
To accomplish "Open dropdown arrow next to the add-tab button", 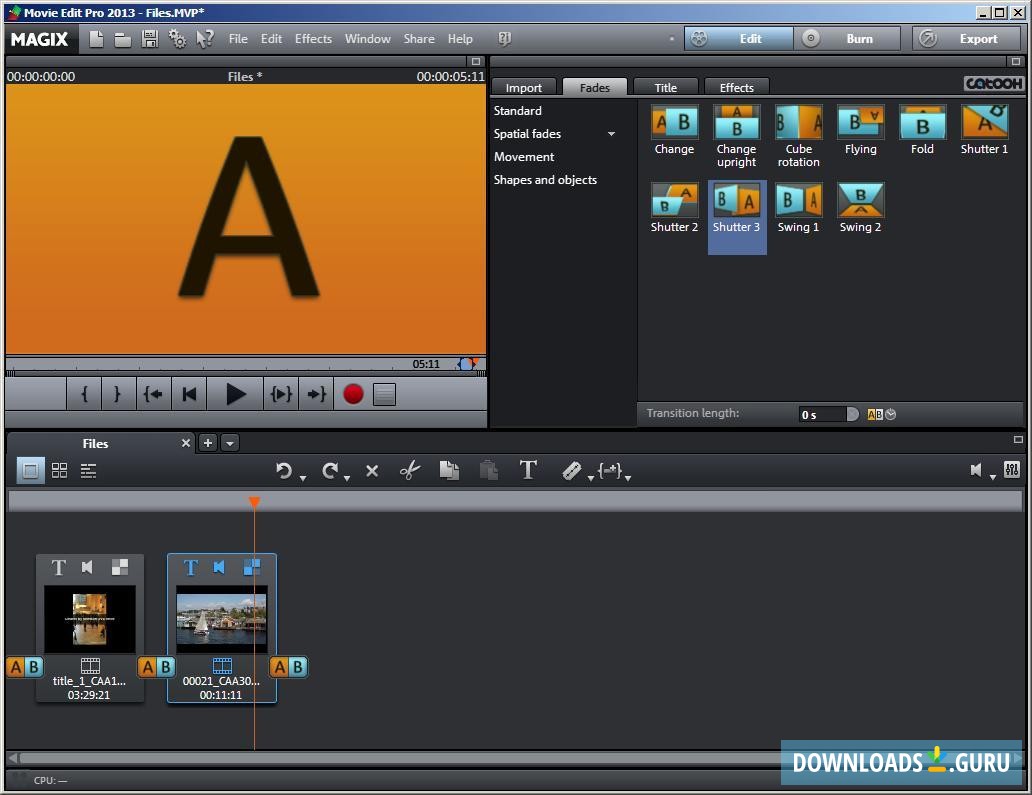I will pos(230,443).
